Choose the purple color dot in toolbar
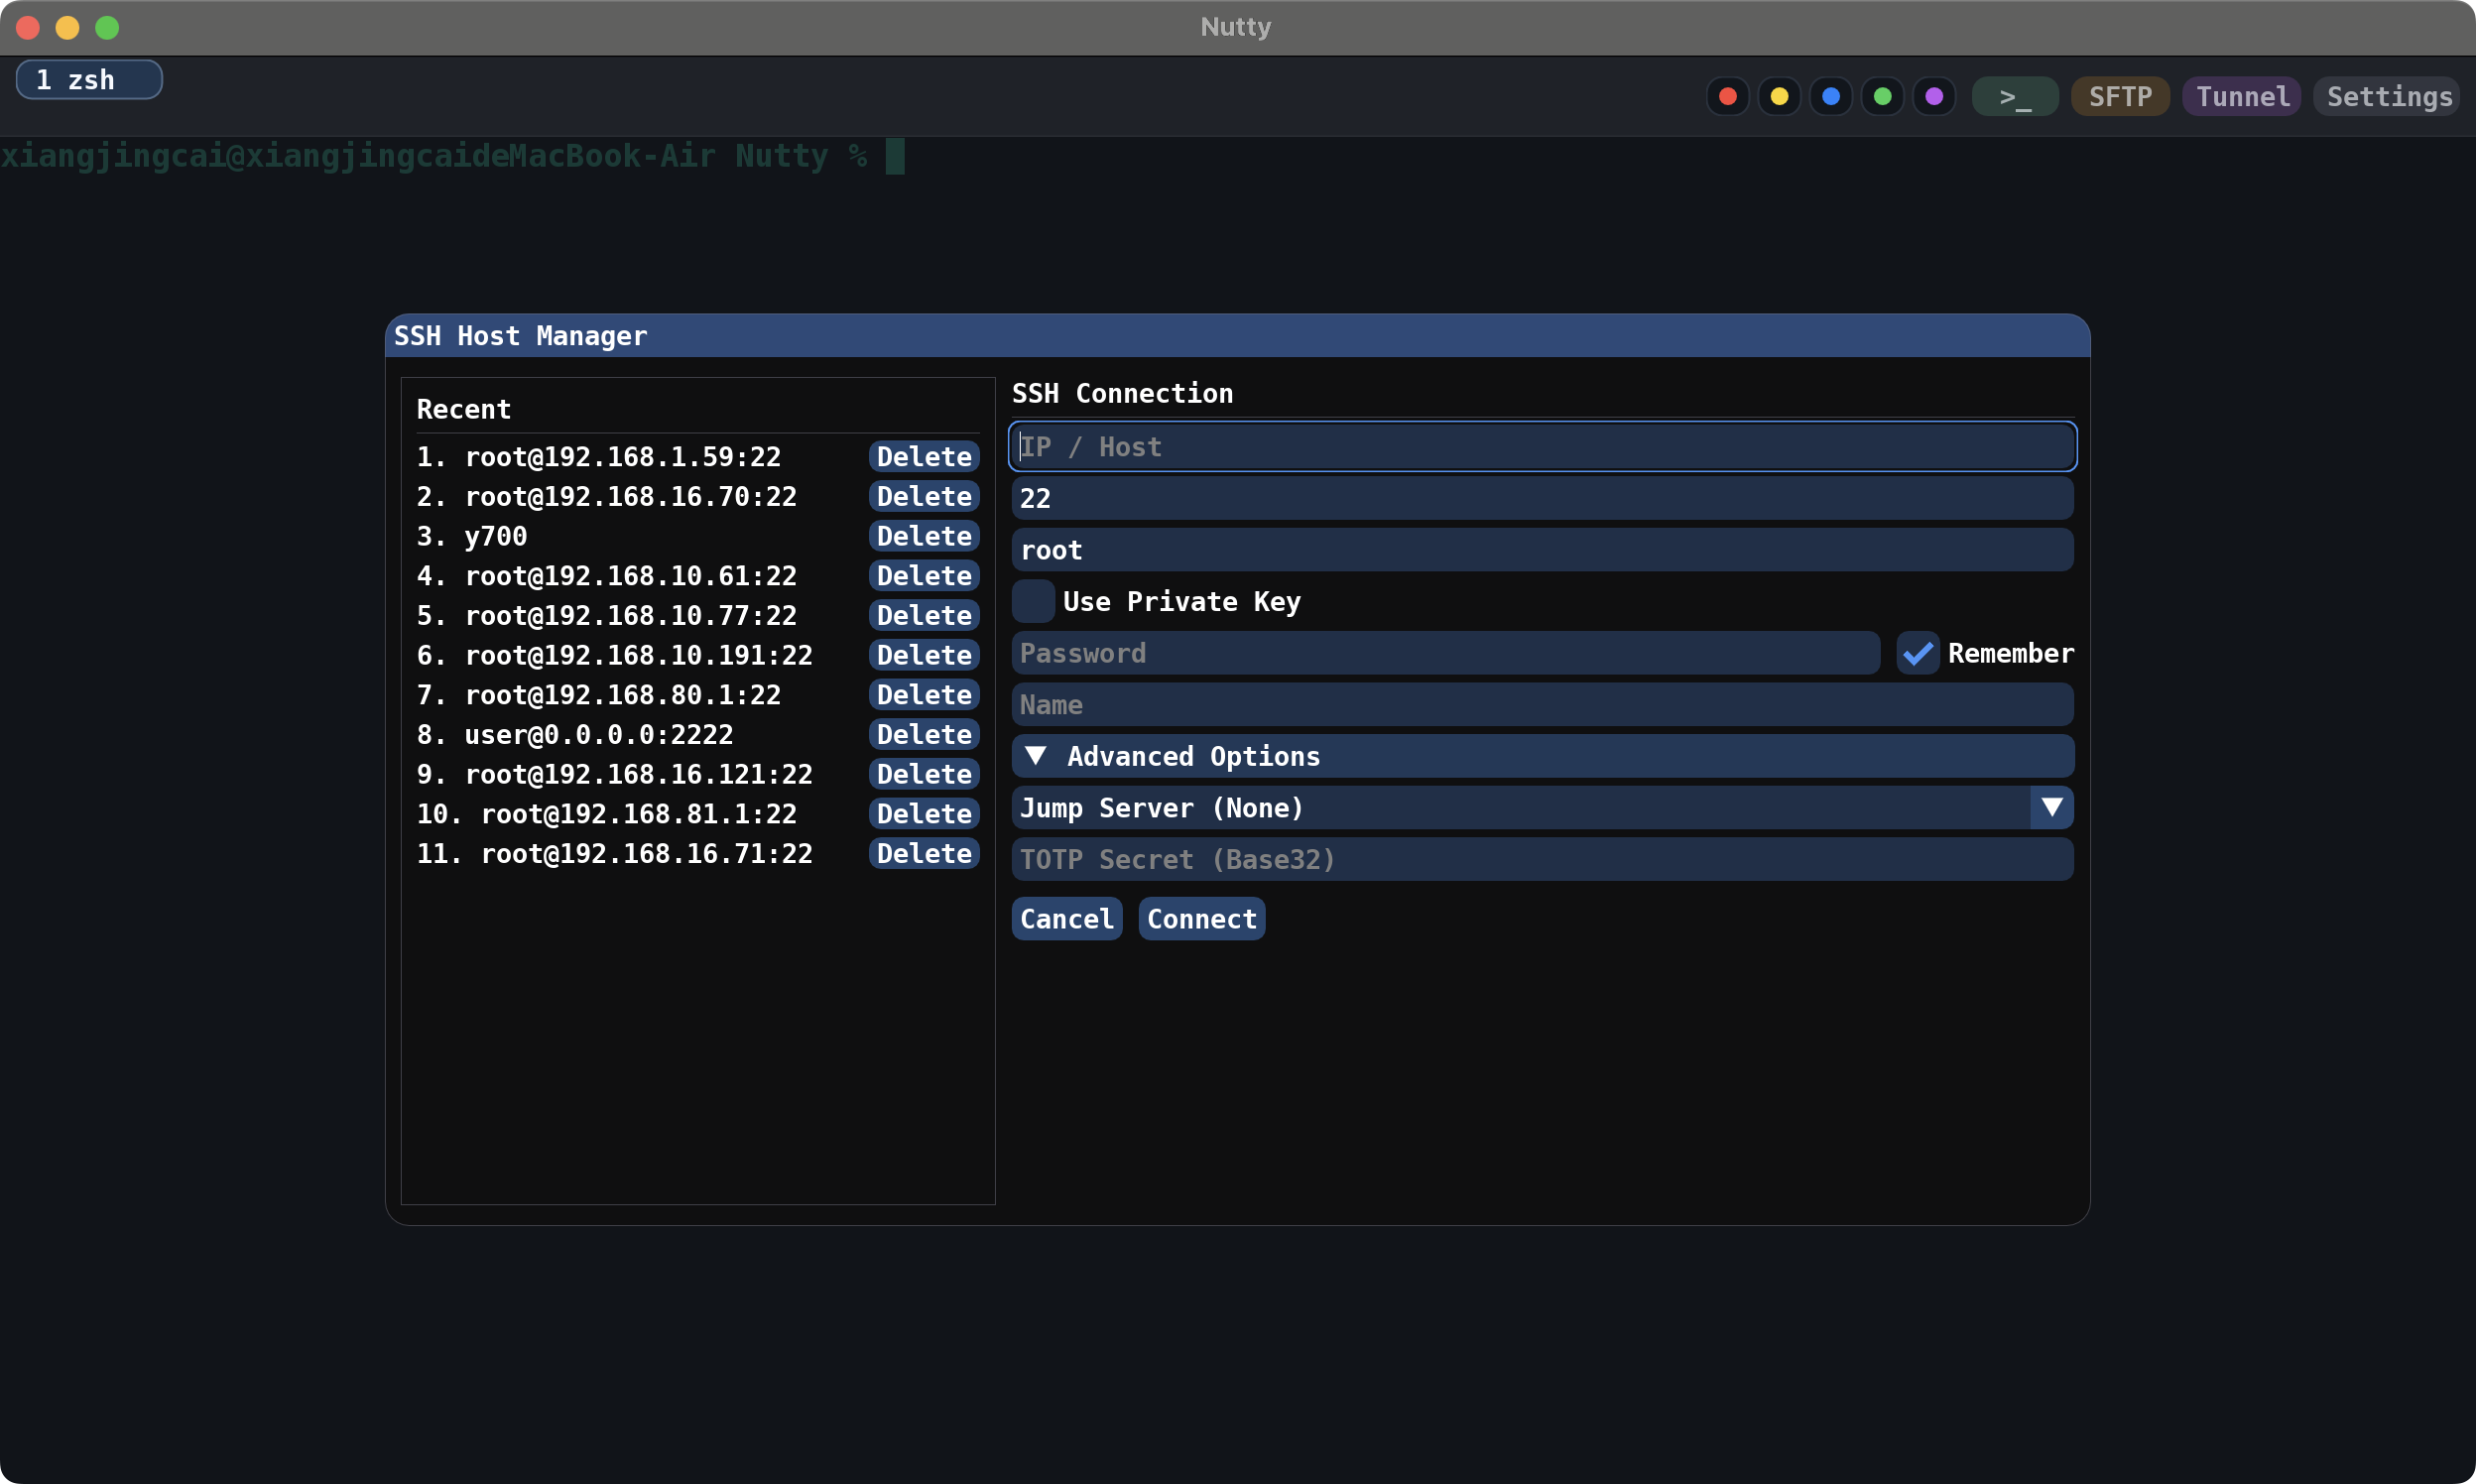Viewport: 2476px width, 1484px height. (x=1934, y=96)
